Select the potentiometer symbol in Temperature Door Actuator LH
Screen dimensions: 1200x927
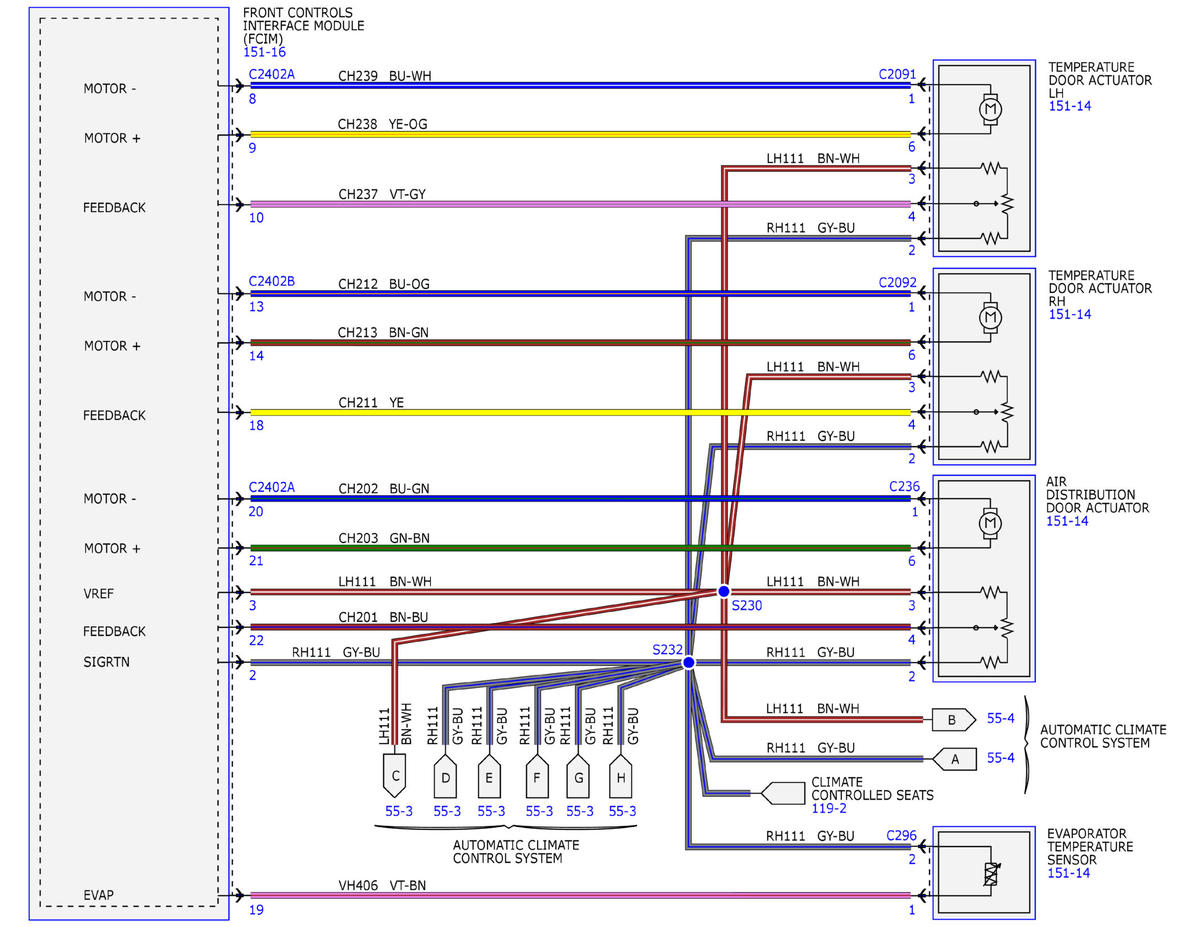coord(1006,204)
